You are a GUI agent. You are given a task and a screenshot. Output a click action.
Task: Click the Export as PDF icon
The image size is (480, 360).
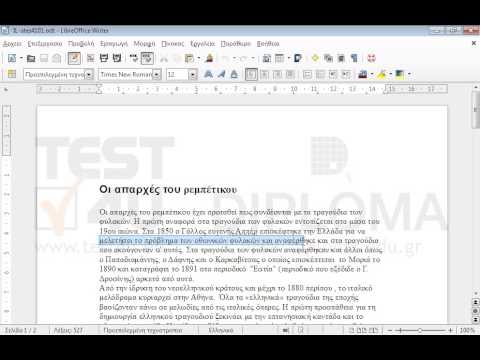pos(91,59)
